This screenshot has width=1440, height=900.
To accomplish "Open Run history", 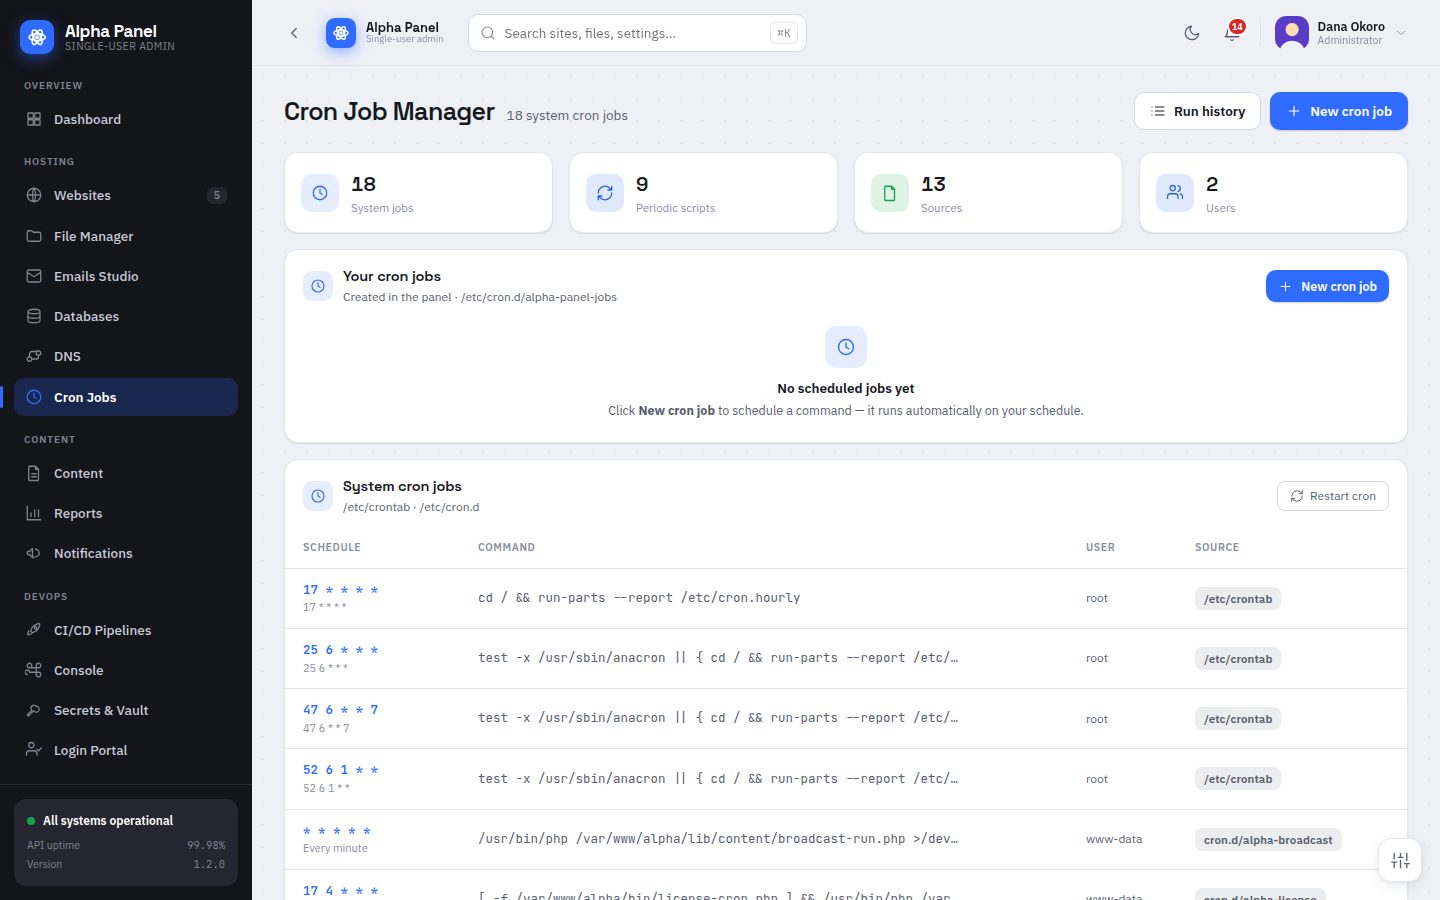I will point(1197,111).
